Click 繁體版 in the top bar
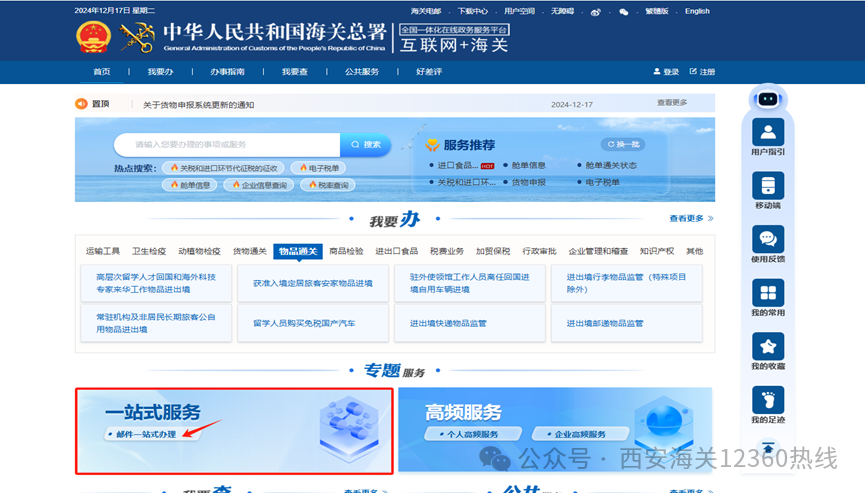The image size is (865, 493). [x=657, y=11]
